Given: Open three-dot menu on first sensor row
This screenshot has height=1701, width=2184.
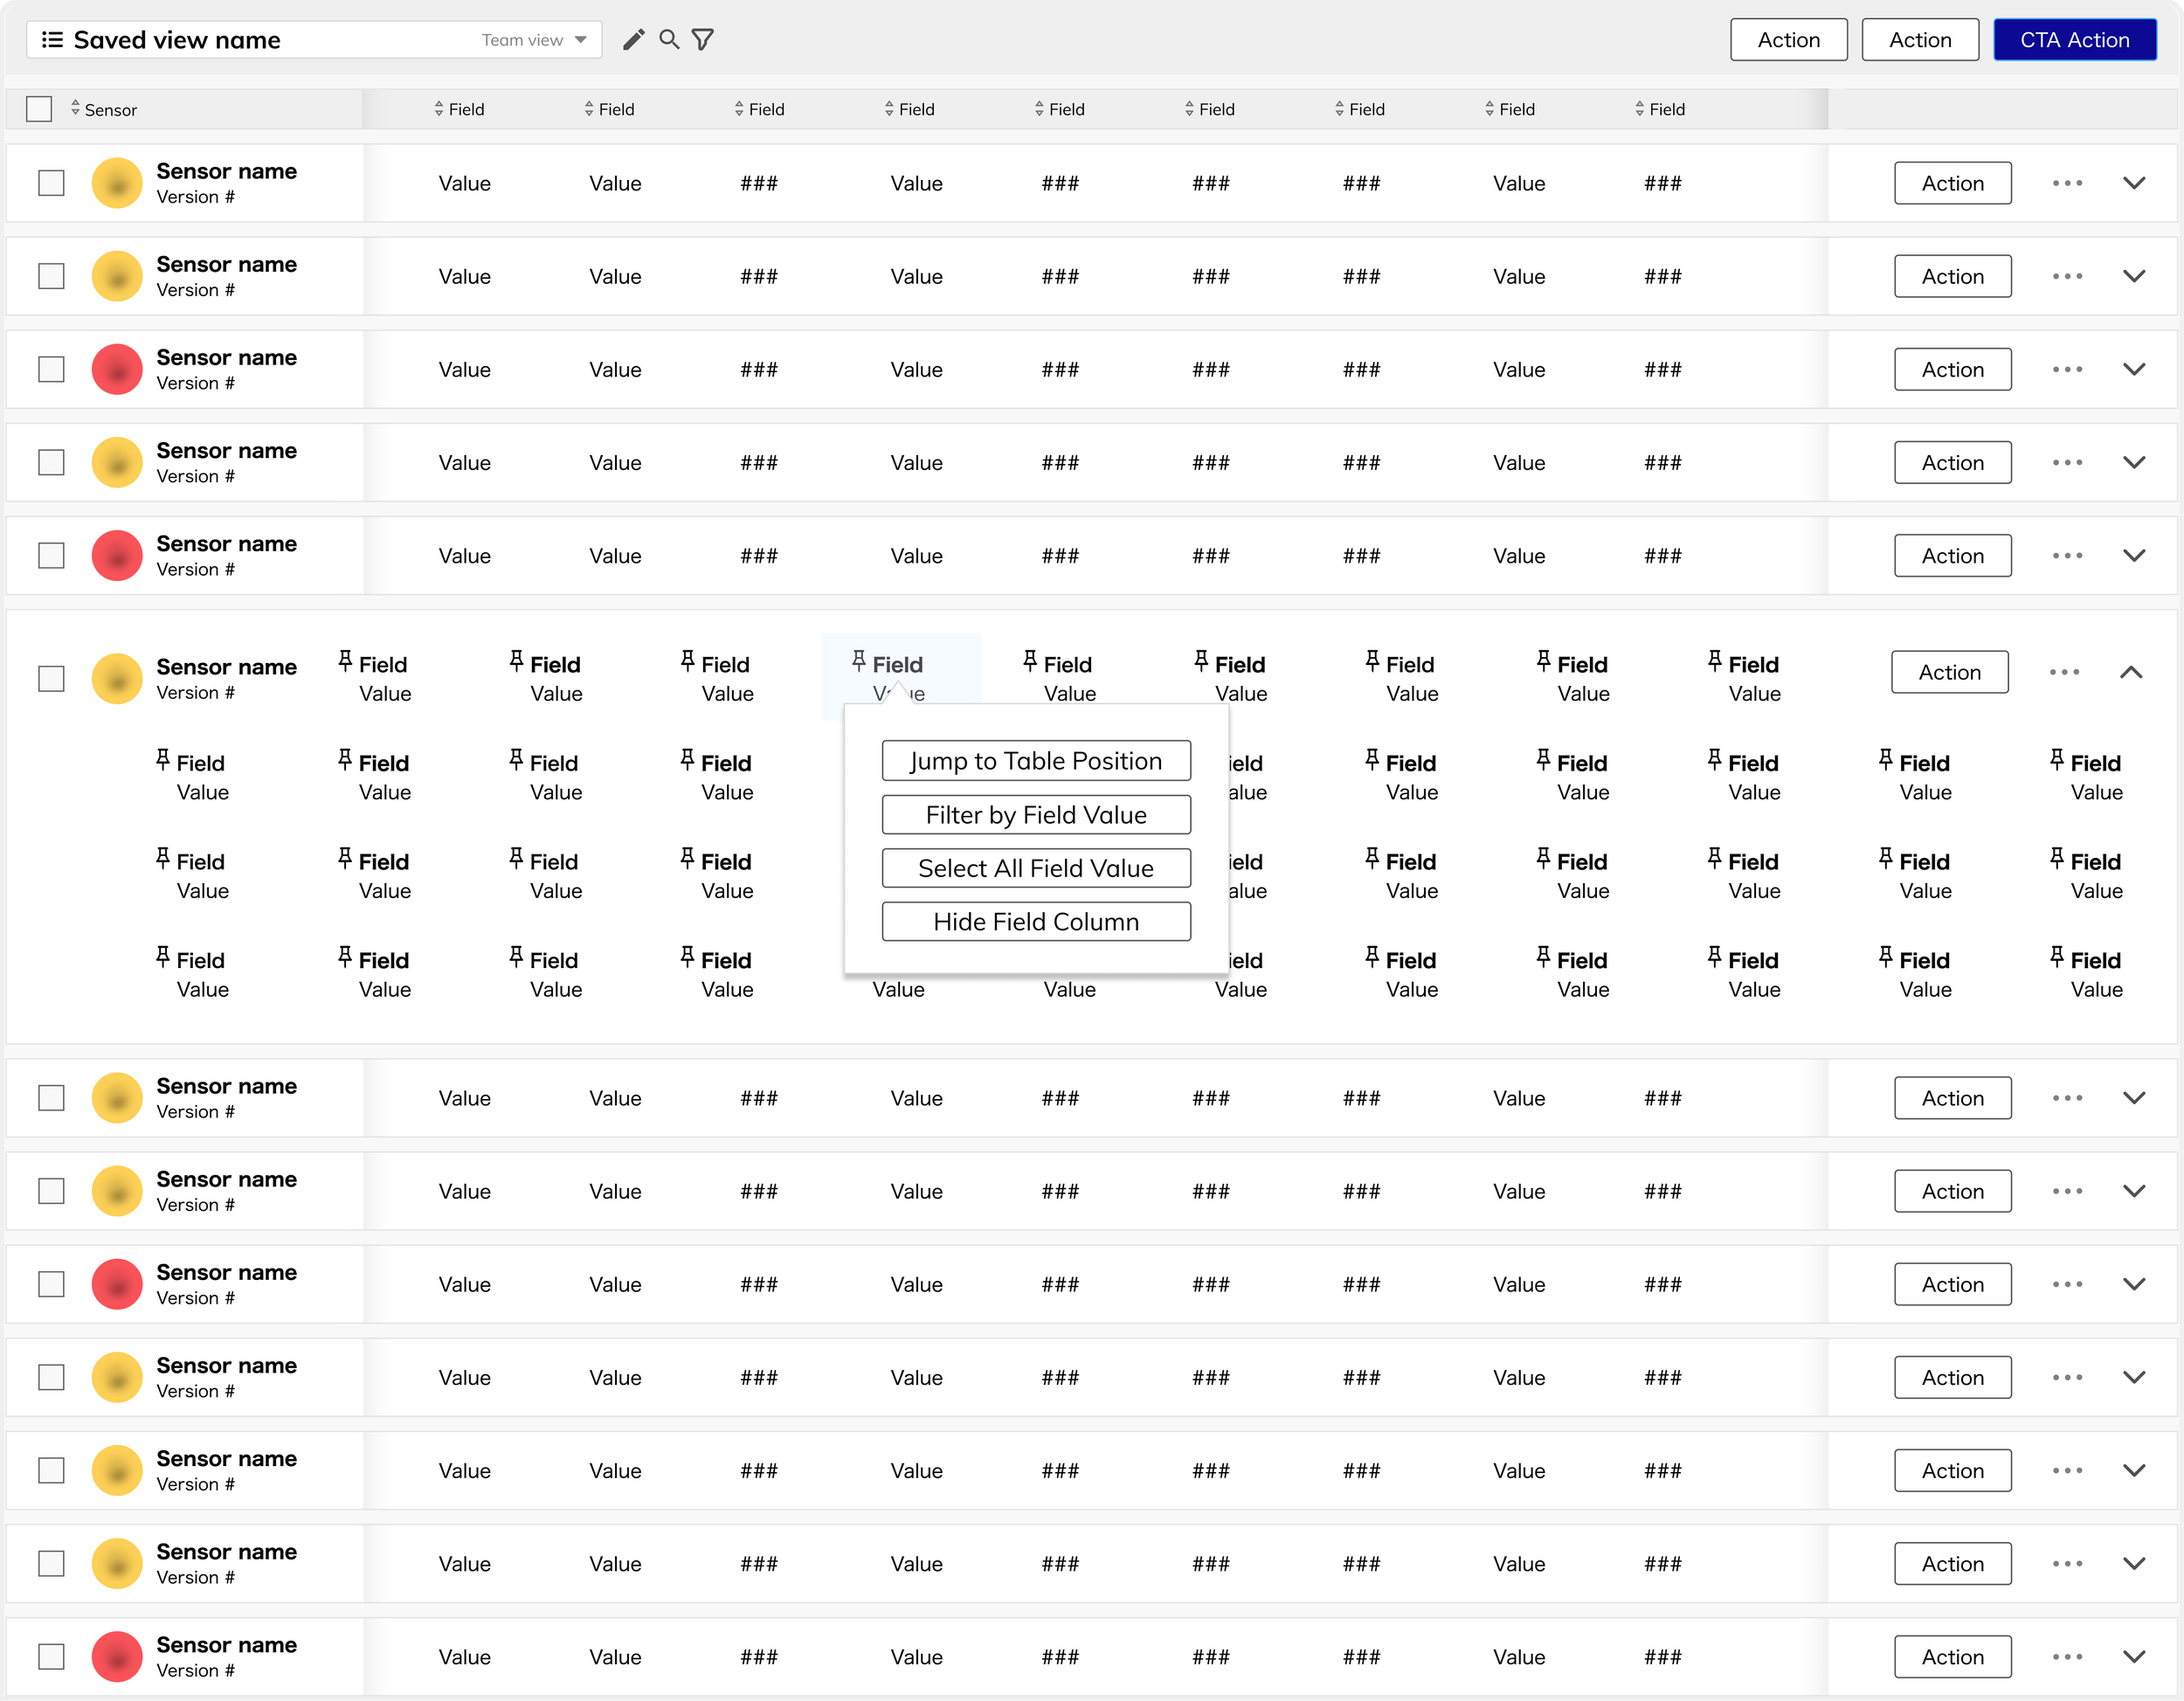Looking at the screenshot, I should click(2067, 183).
